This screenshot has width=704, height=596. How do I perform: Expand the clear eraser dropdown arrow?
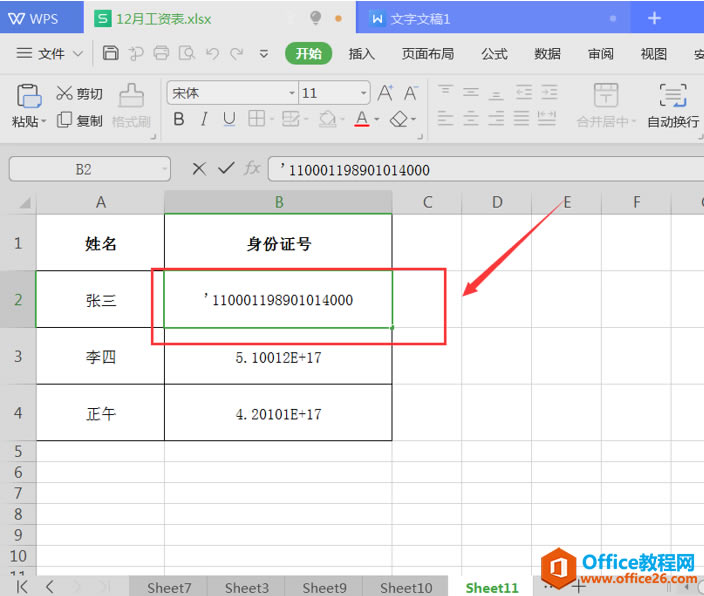click(x=413, y=119)
